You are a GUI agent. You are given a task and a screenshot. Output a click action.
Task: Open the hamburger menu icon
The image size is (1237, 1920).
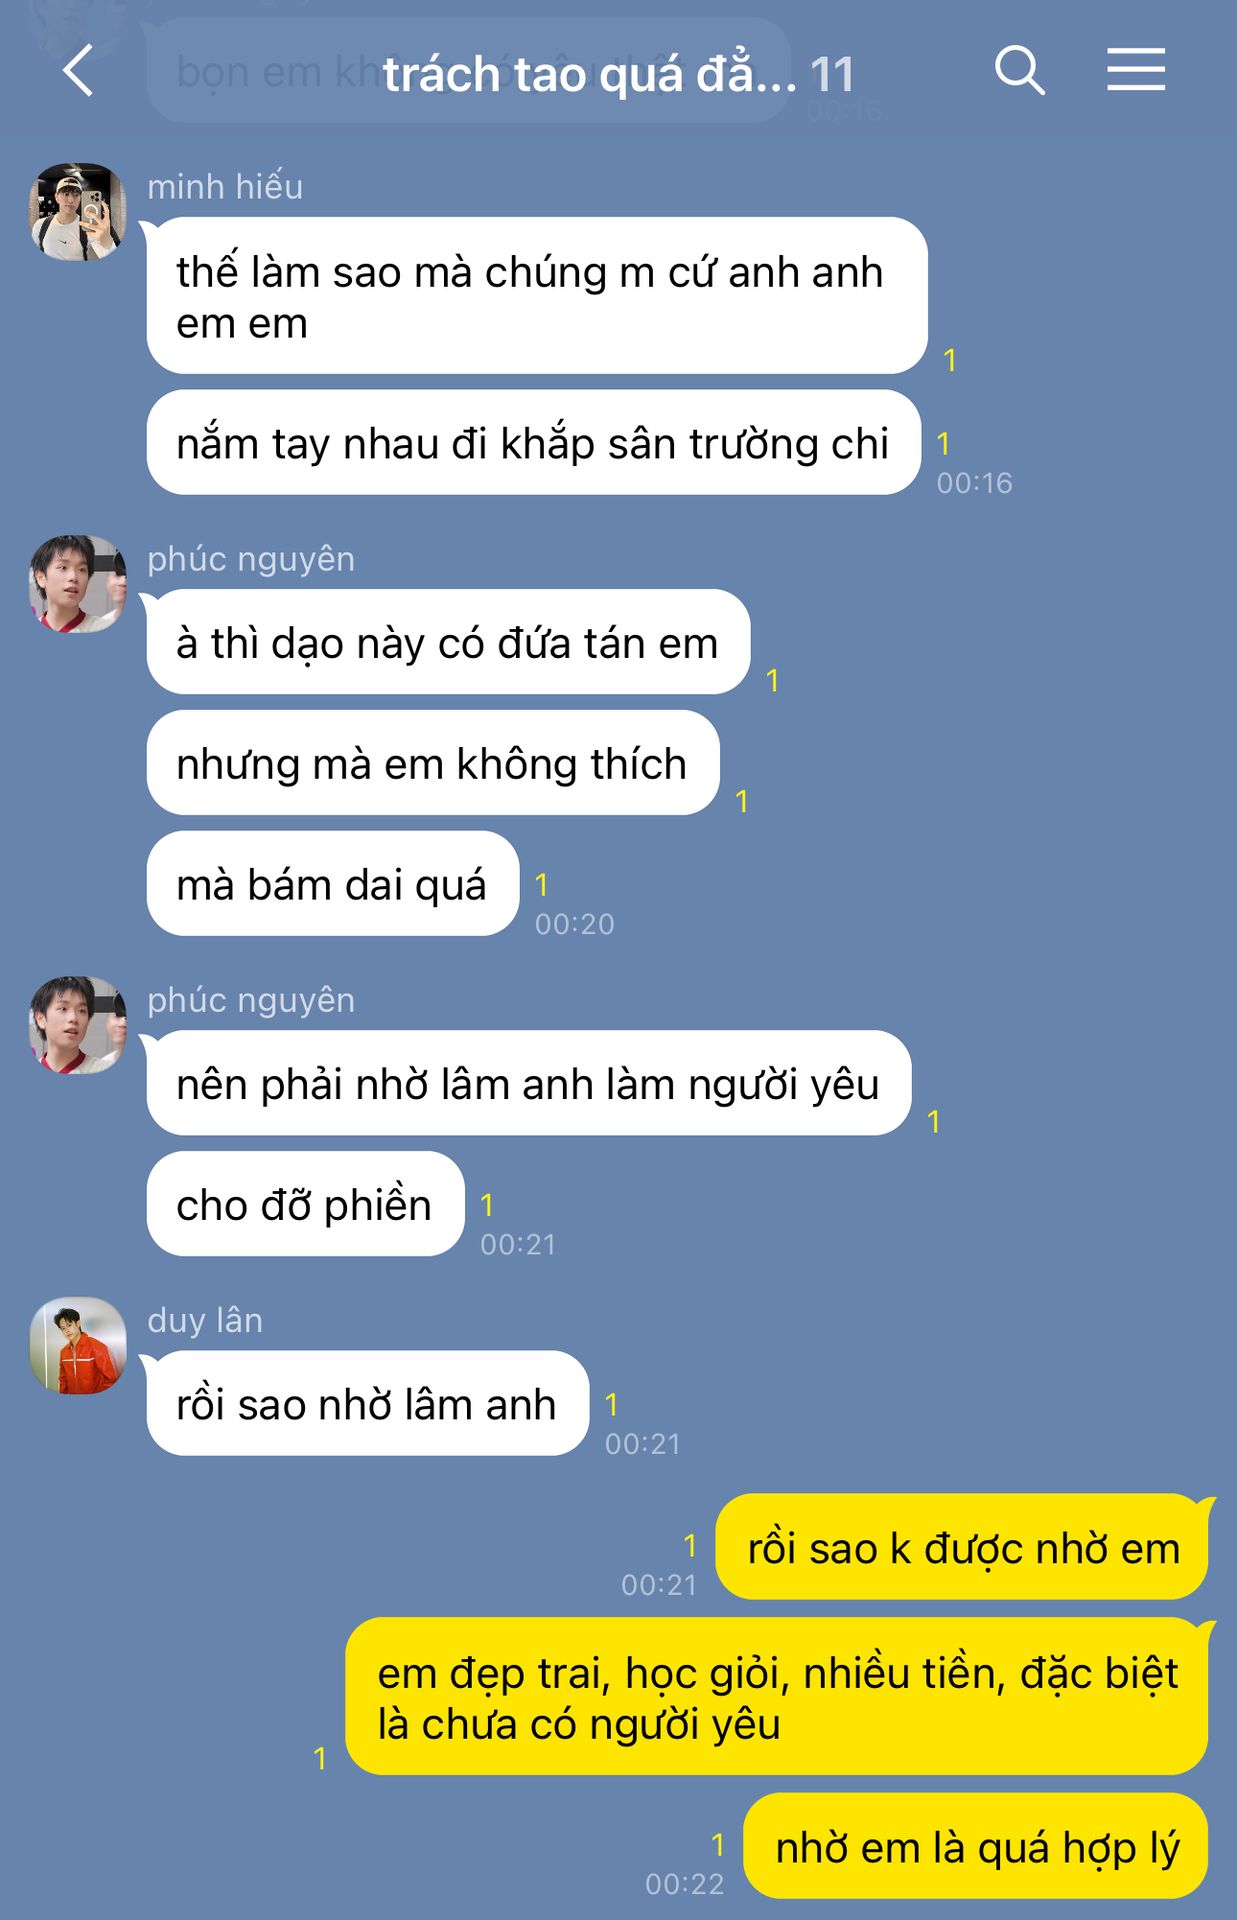coord(1136,70)
